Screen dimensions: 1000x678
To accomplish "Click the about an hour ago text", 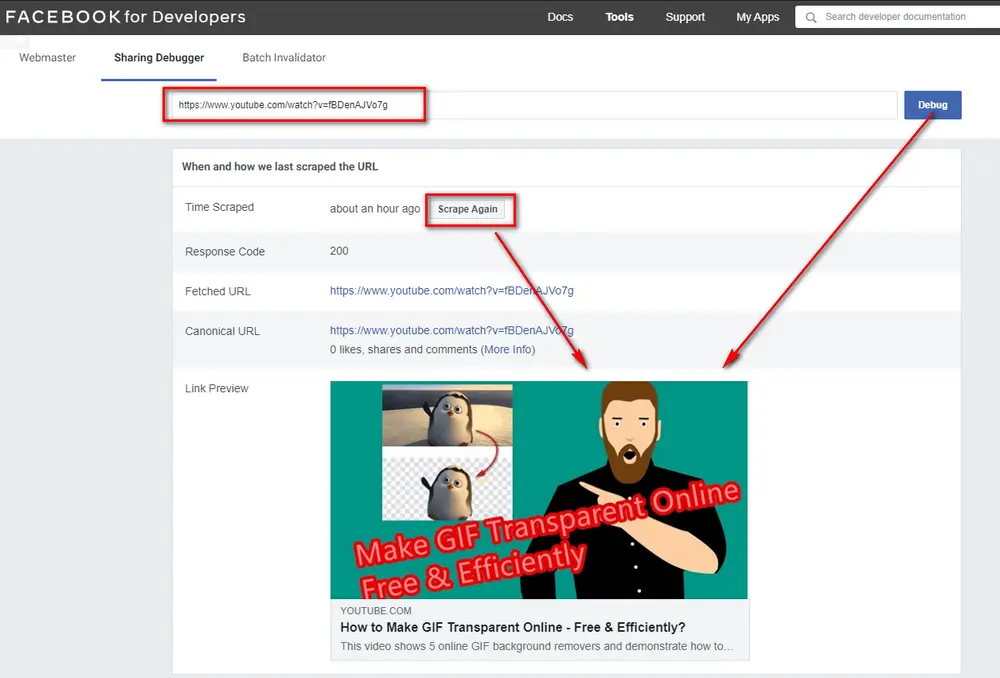I will point(375,209).
